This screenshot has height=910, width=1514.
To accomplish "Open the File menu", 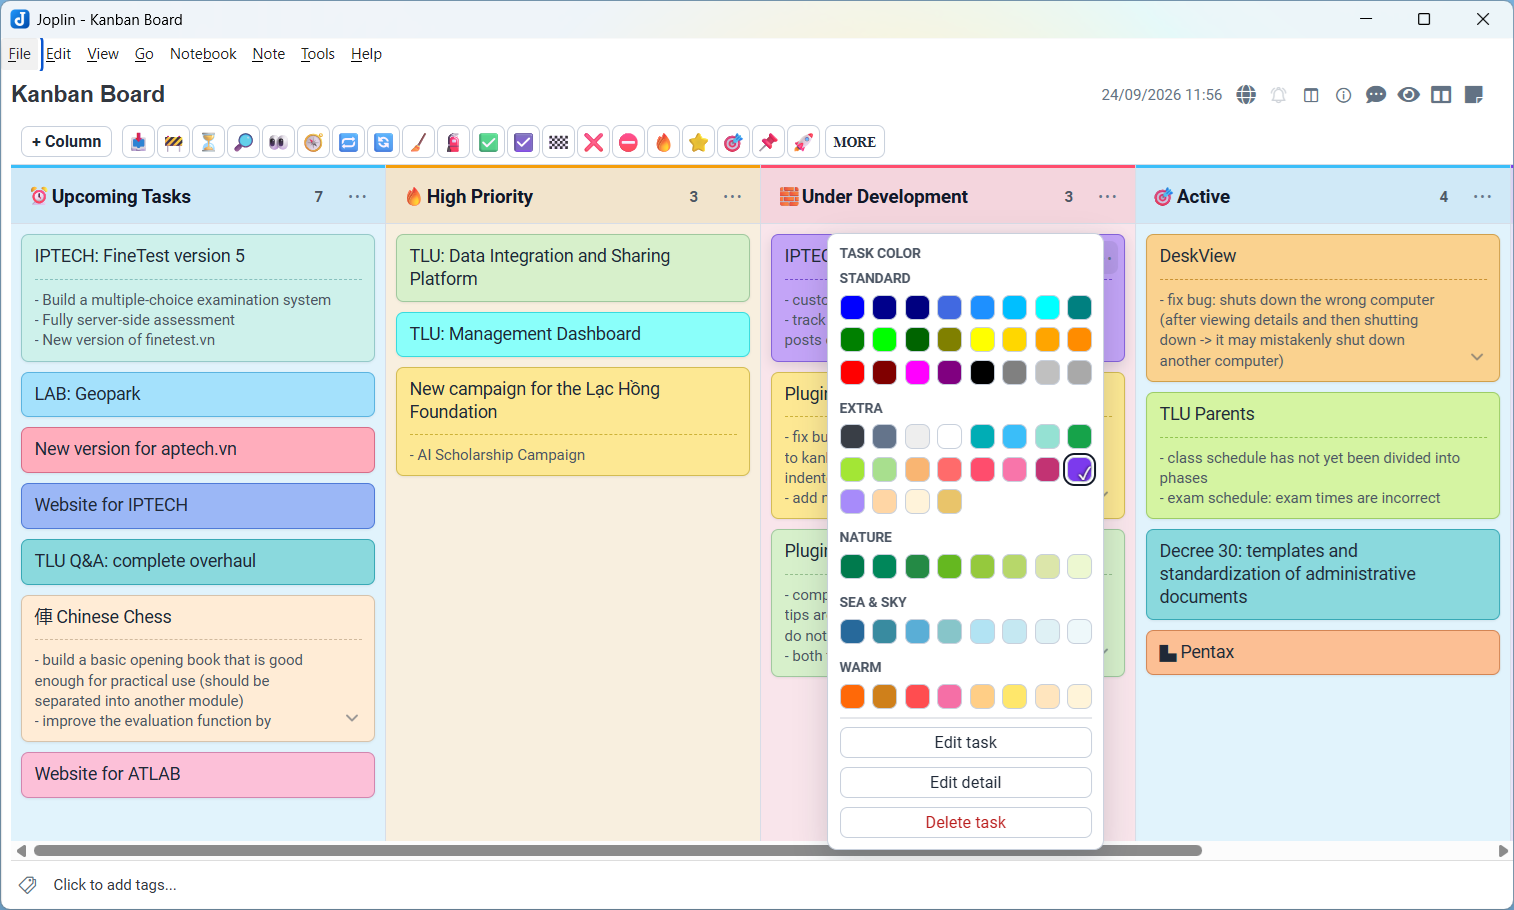I will [x=19, y=54].
